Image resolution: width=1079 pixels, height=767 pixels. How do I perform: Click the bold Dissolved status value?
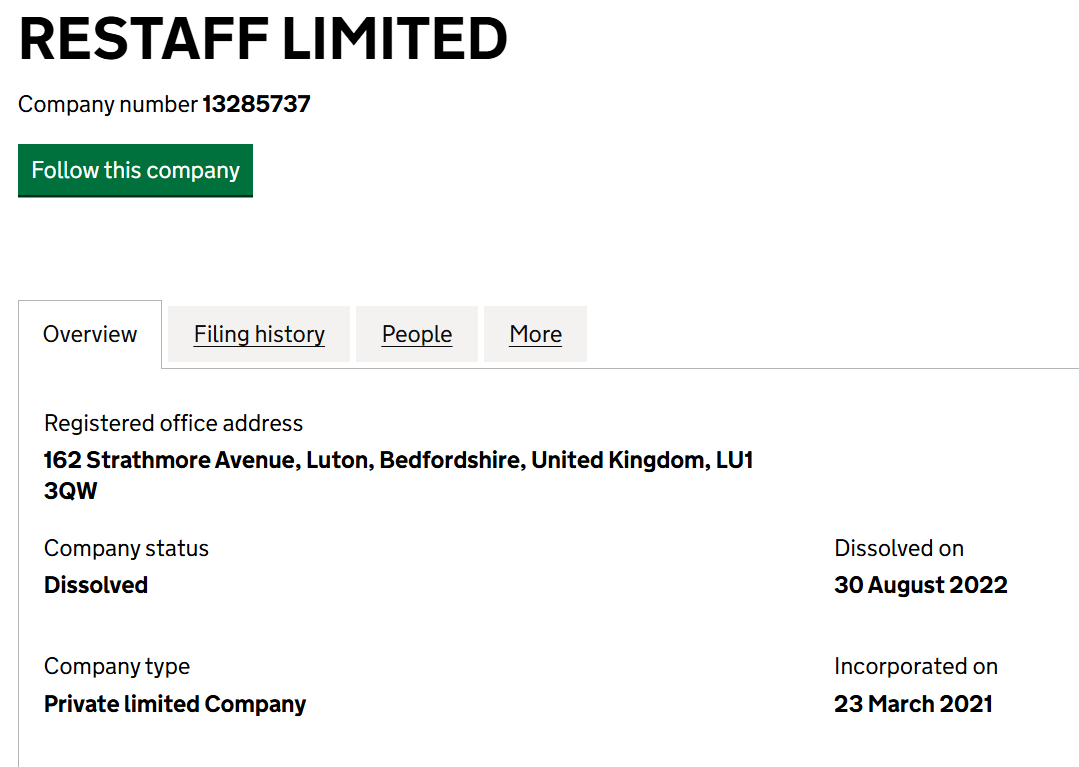96,585
